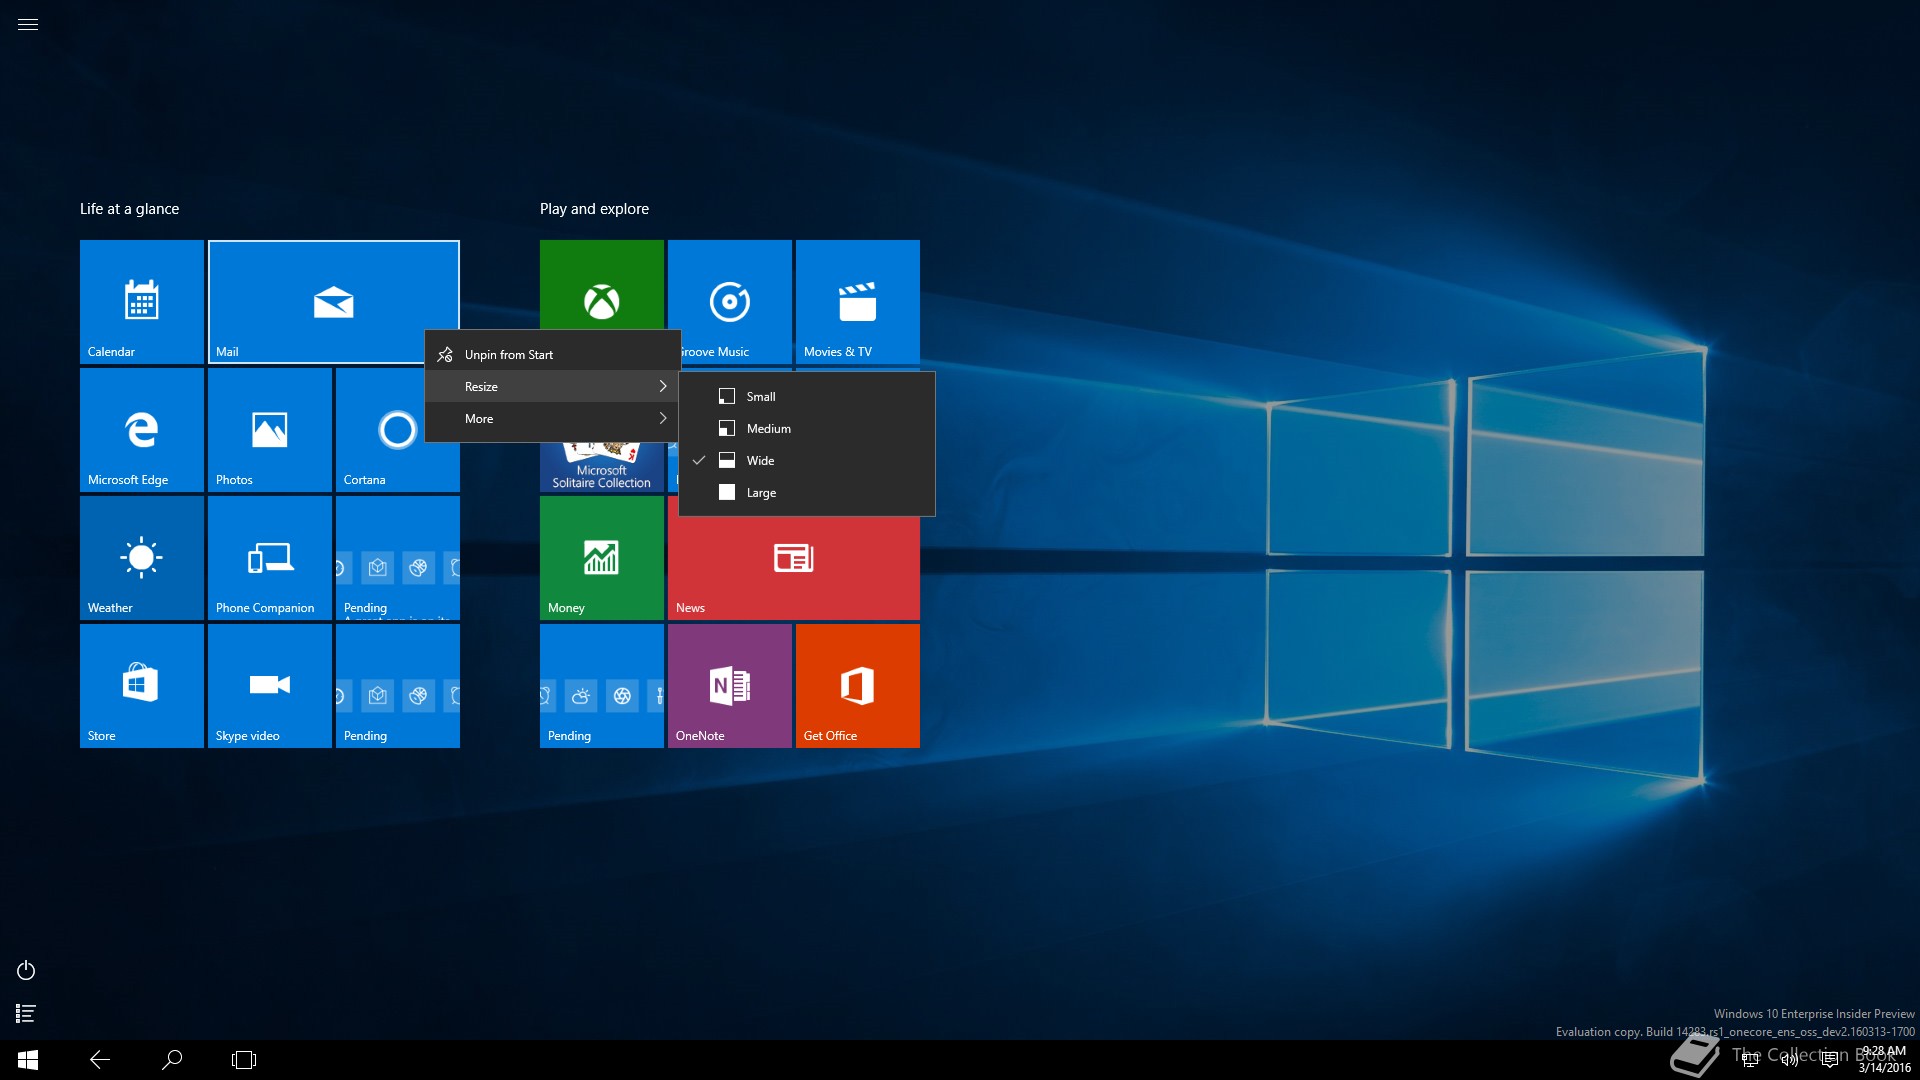Open Task View on the taskbar
This screenshot has height=1080, width=1920.
pos(244,1060)
